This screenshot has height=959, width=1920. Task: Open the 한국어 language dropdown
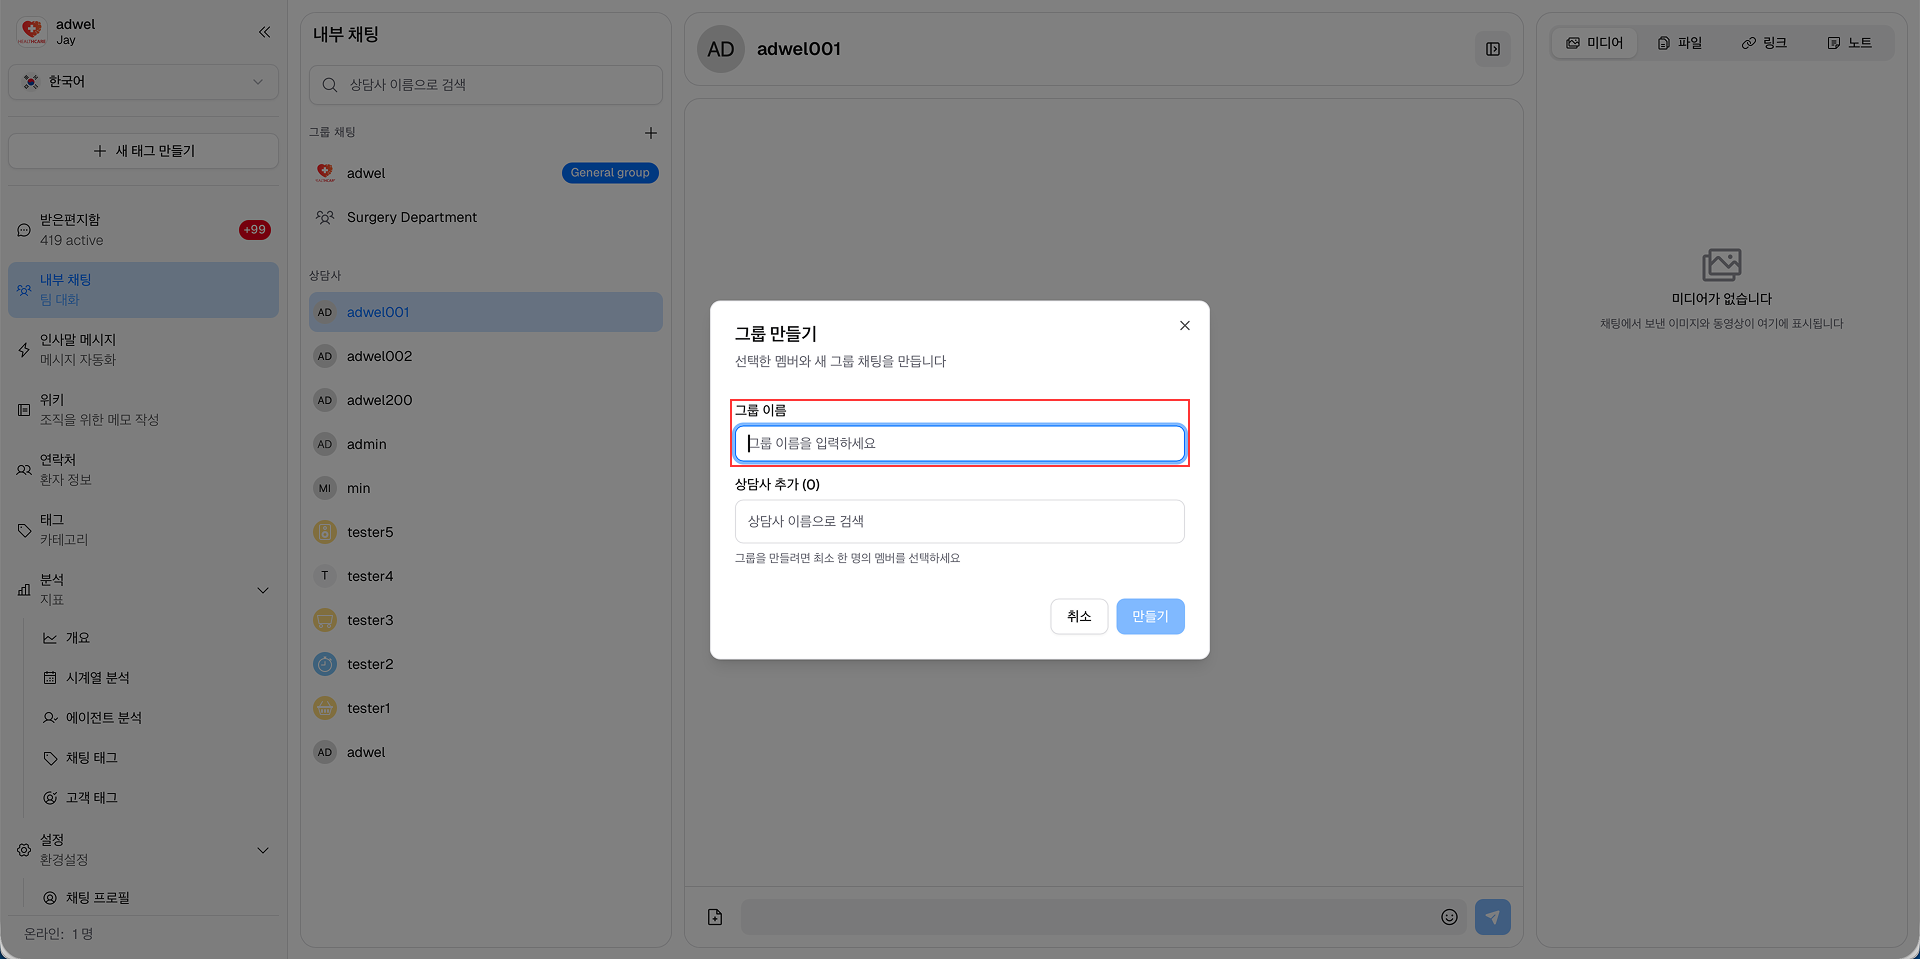pos(143,82)
